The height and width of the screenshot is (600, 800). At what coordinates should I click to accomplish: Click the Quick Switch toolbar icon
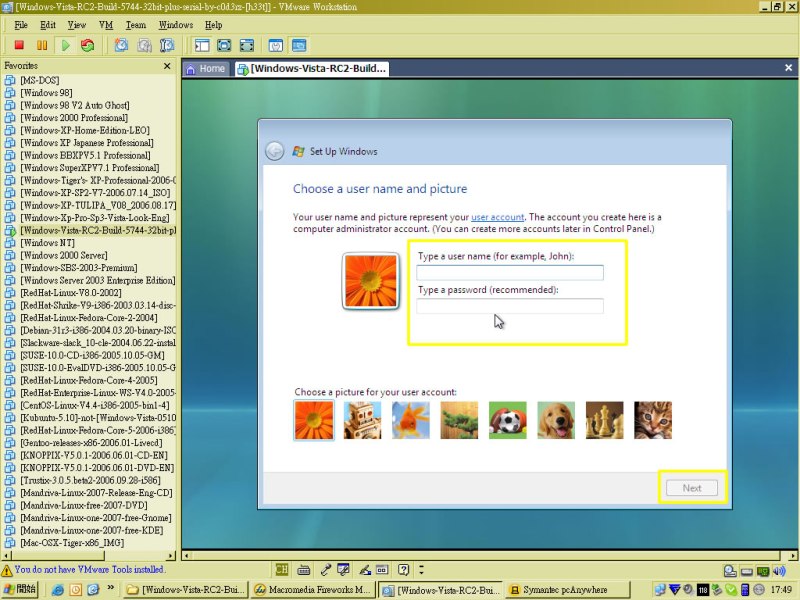[x=247, y=45]
